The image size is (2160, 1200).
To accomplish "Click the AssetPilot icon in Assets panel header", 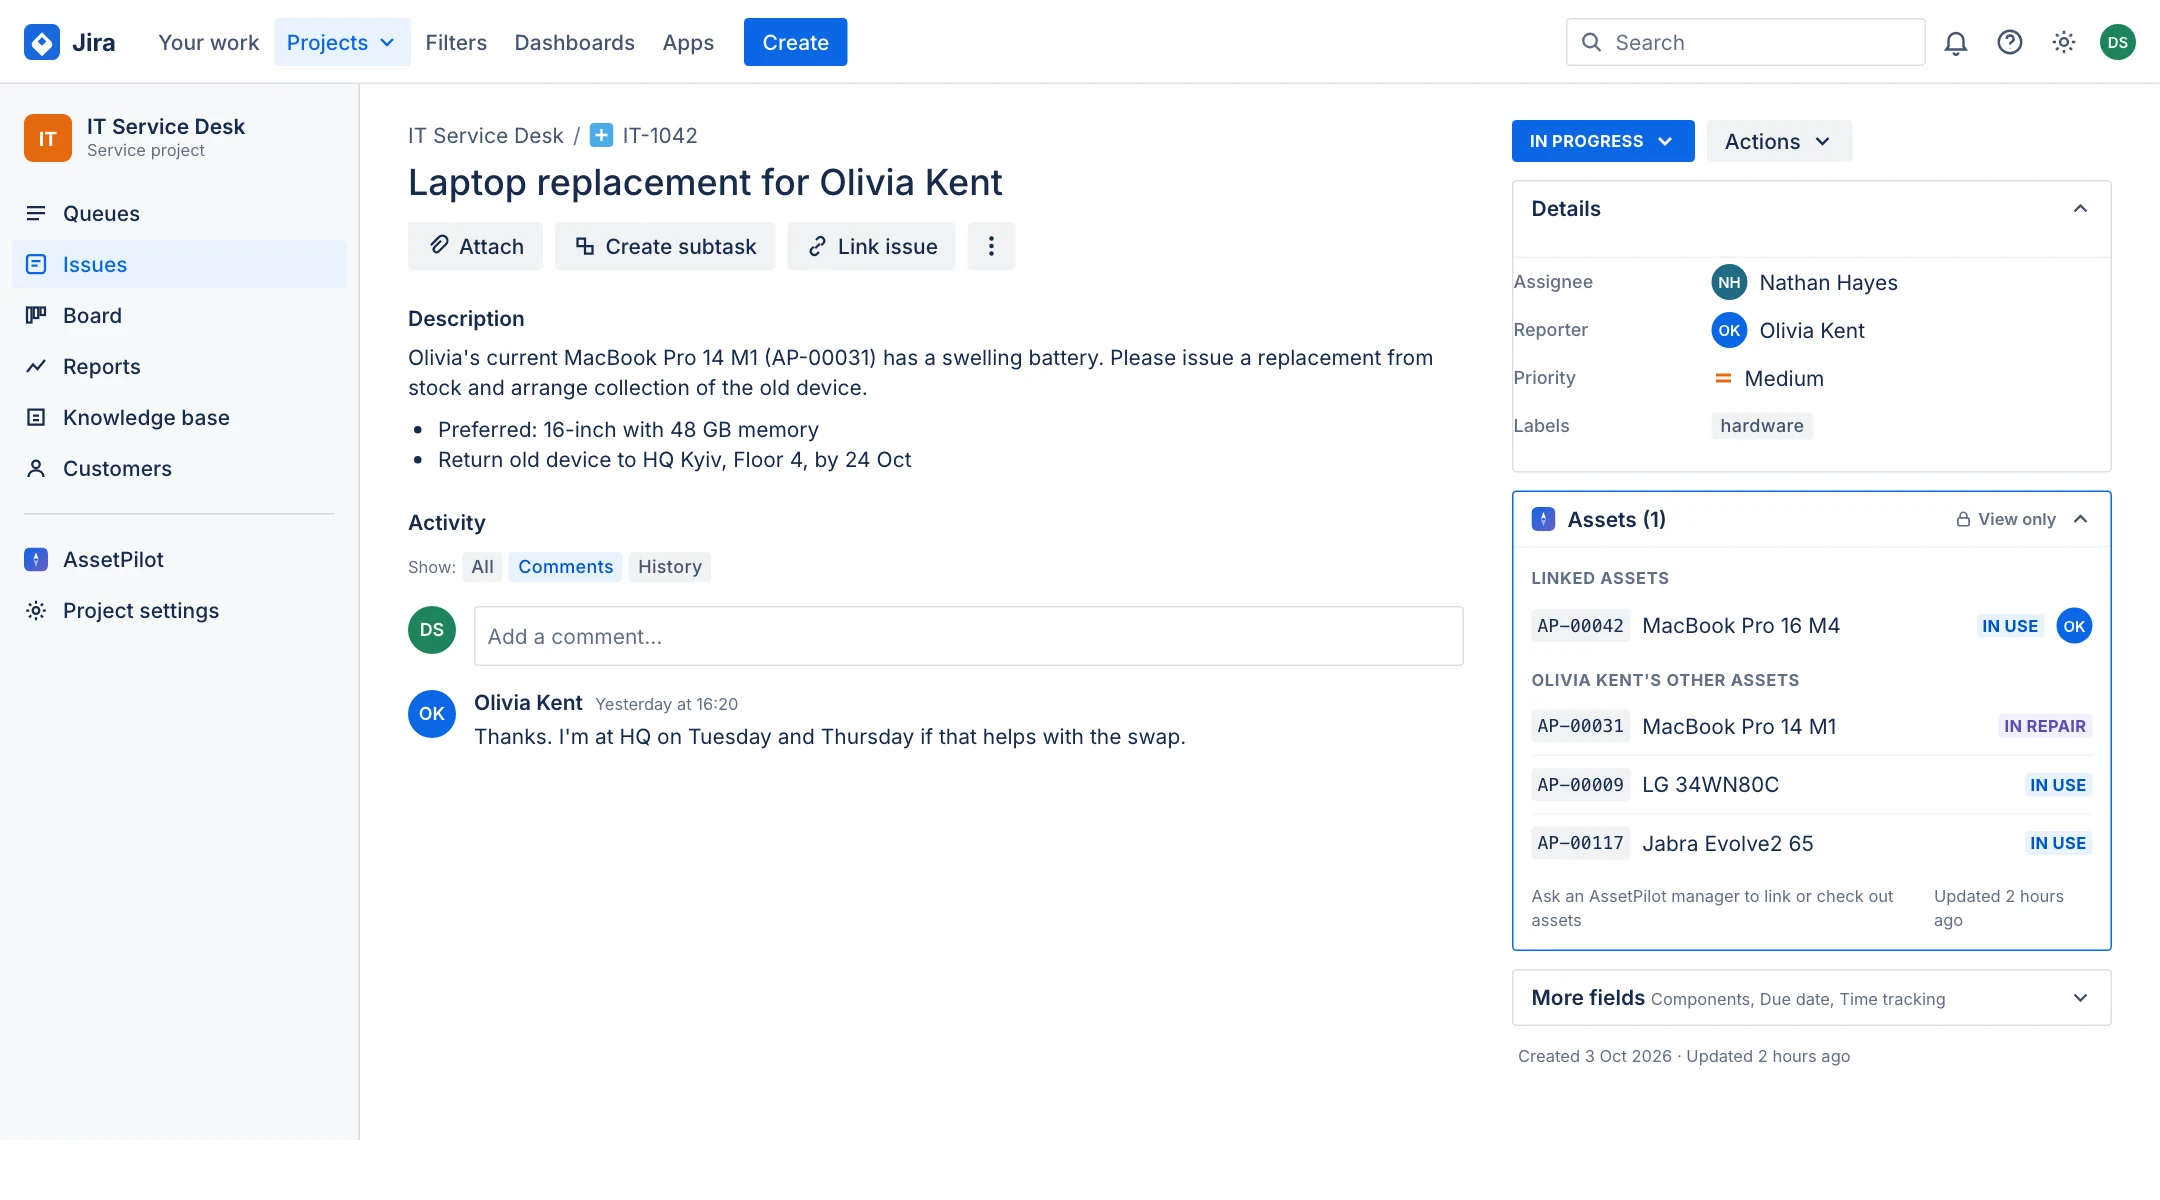I will (x=1543, y=519).
